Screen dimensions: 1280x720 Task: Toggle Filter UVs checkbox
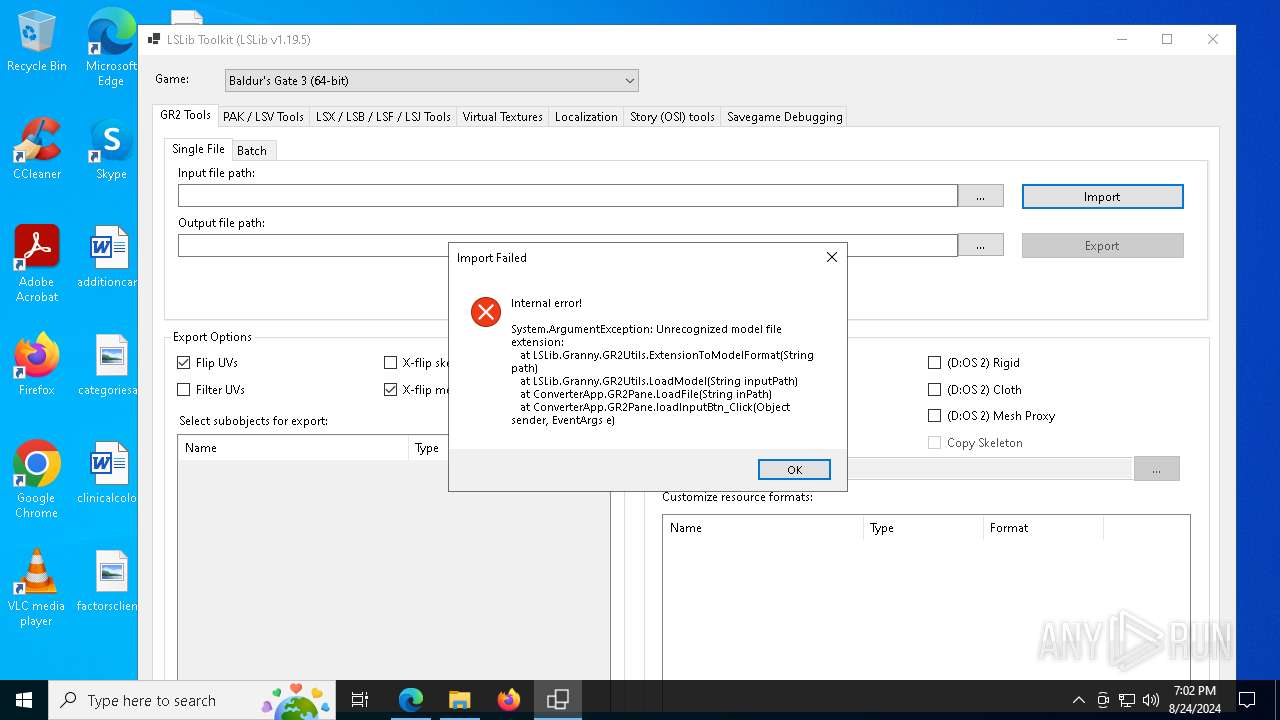point(183,390)
